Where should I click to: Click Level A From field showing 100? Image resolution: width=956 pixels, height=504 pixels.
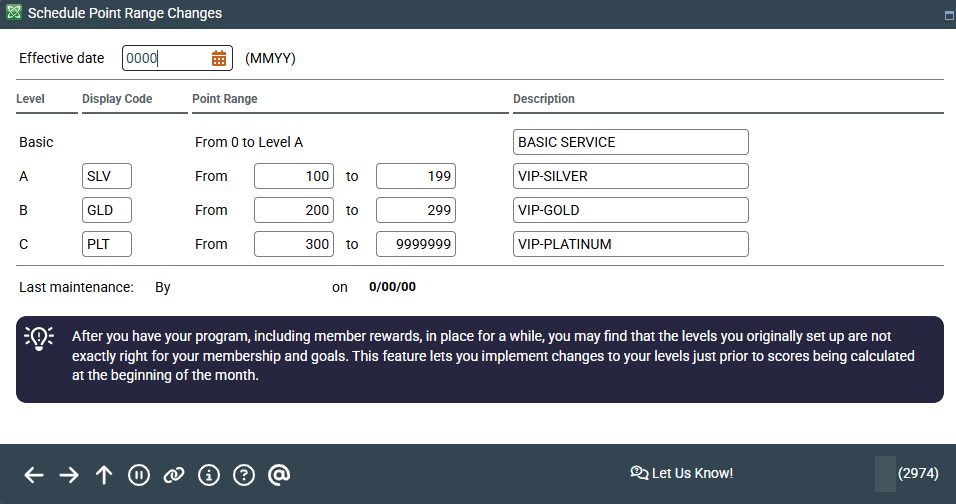pyautogui.click(x=294, y=176)
